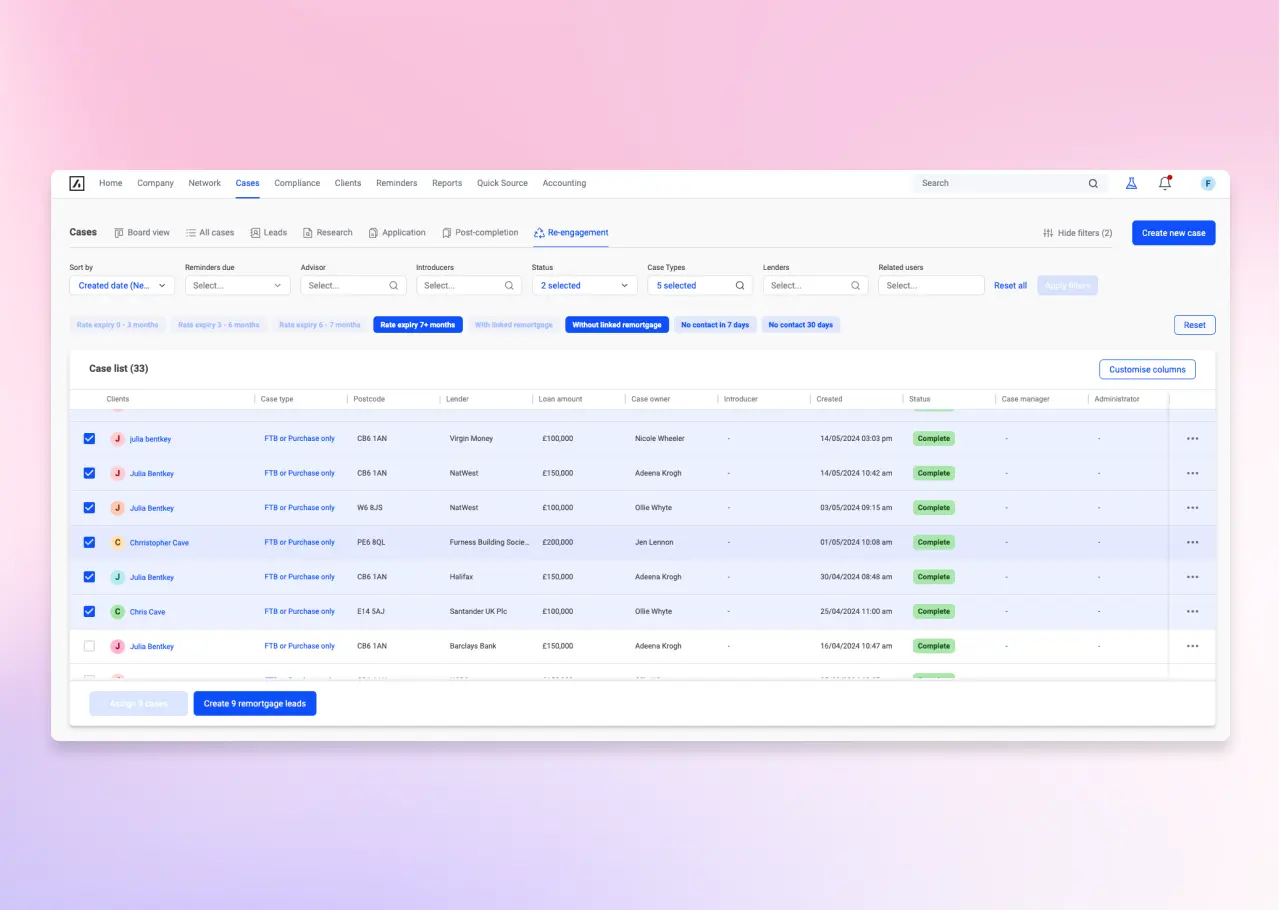
Task: Uncheck Chris Cave's row checkbox
Action: (89, 611)
